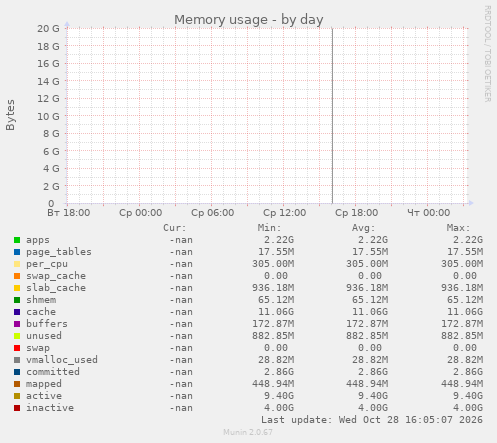Click the per_cpu pale yellow swatch
Viewport: 497px width, 443px height.
coord(17,264)
